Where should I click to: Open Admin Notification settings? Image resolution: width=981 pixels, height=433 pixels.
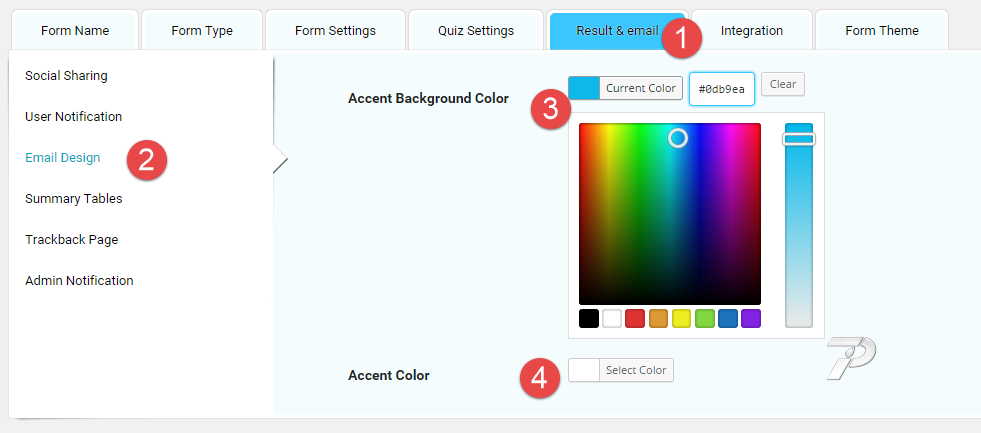79,280
